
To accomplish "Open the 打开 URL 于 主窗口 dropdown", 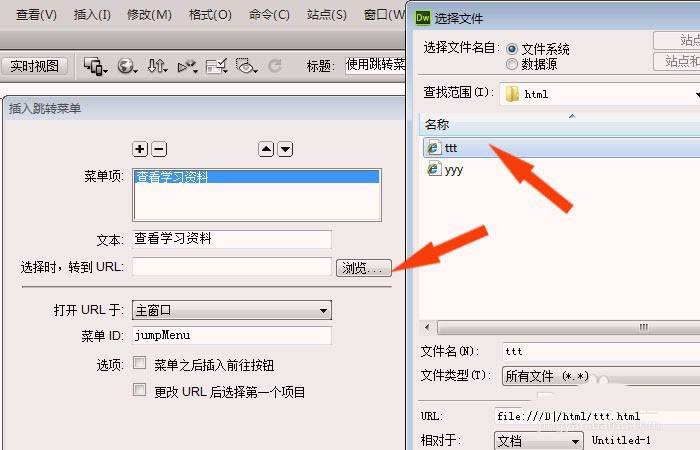I will pyautogui.click(x=232, y=310).
